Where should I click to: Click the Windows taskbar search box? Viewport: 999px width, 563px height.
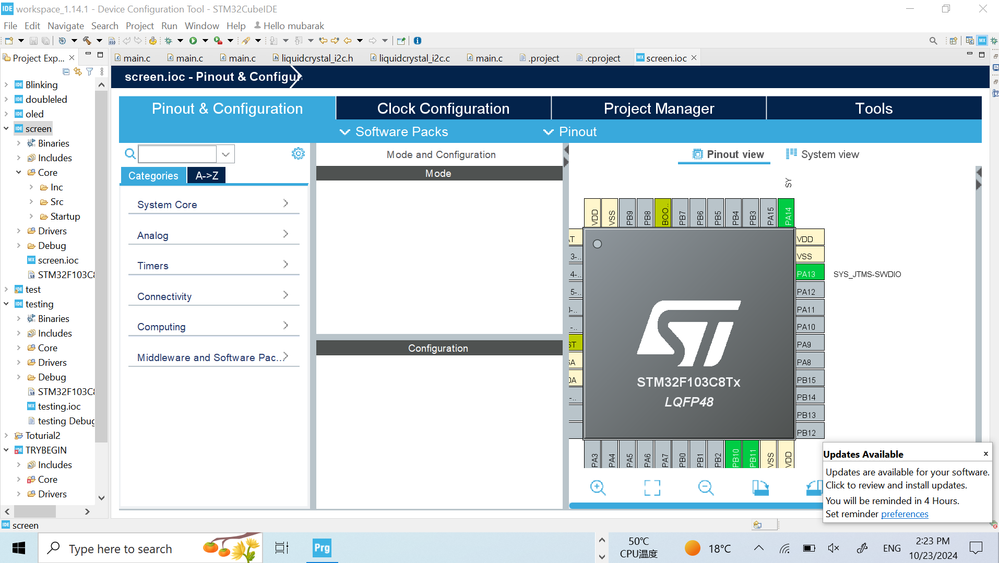pyautogui.click(x=150, y=548)
